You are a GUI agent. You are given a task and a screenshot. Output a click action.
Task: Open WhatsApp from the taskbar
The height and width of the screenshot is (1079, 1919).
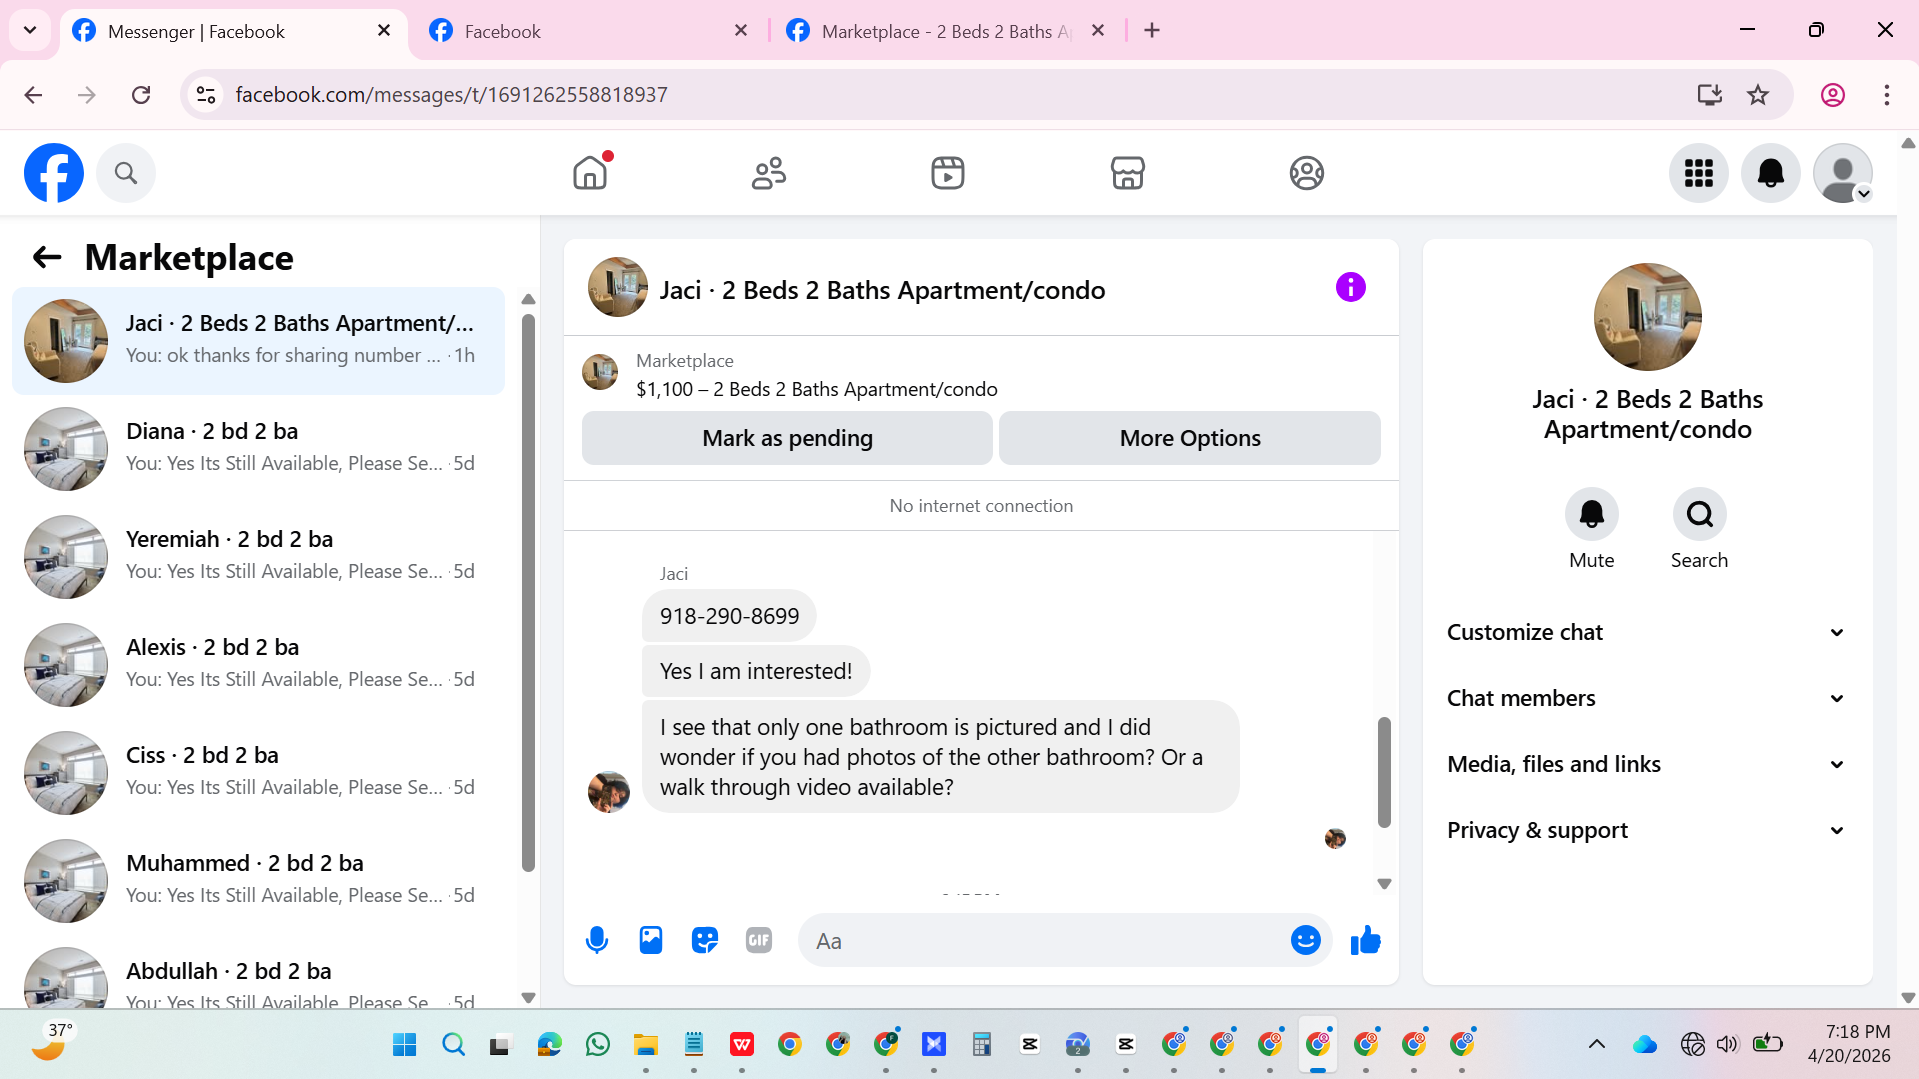(598, 1045)
